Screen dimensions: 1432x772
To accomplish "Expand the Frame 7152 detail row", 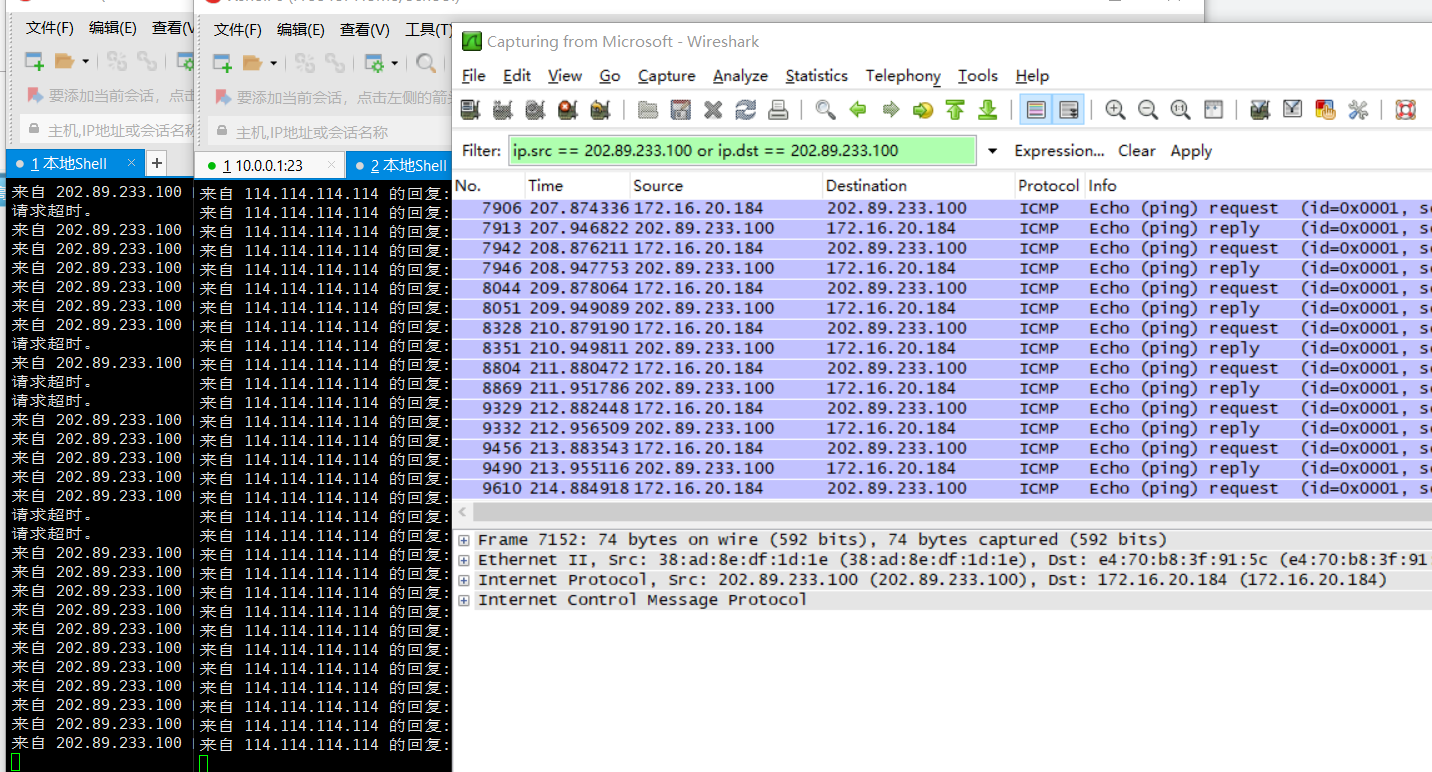I will (x=464, y=540).
